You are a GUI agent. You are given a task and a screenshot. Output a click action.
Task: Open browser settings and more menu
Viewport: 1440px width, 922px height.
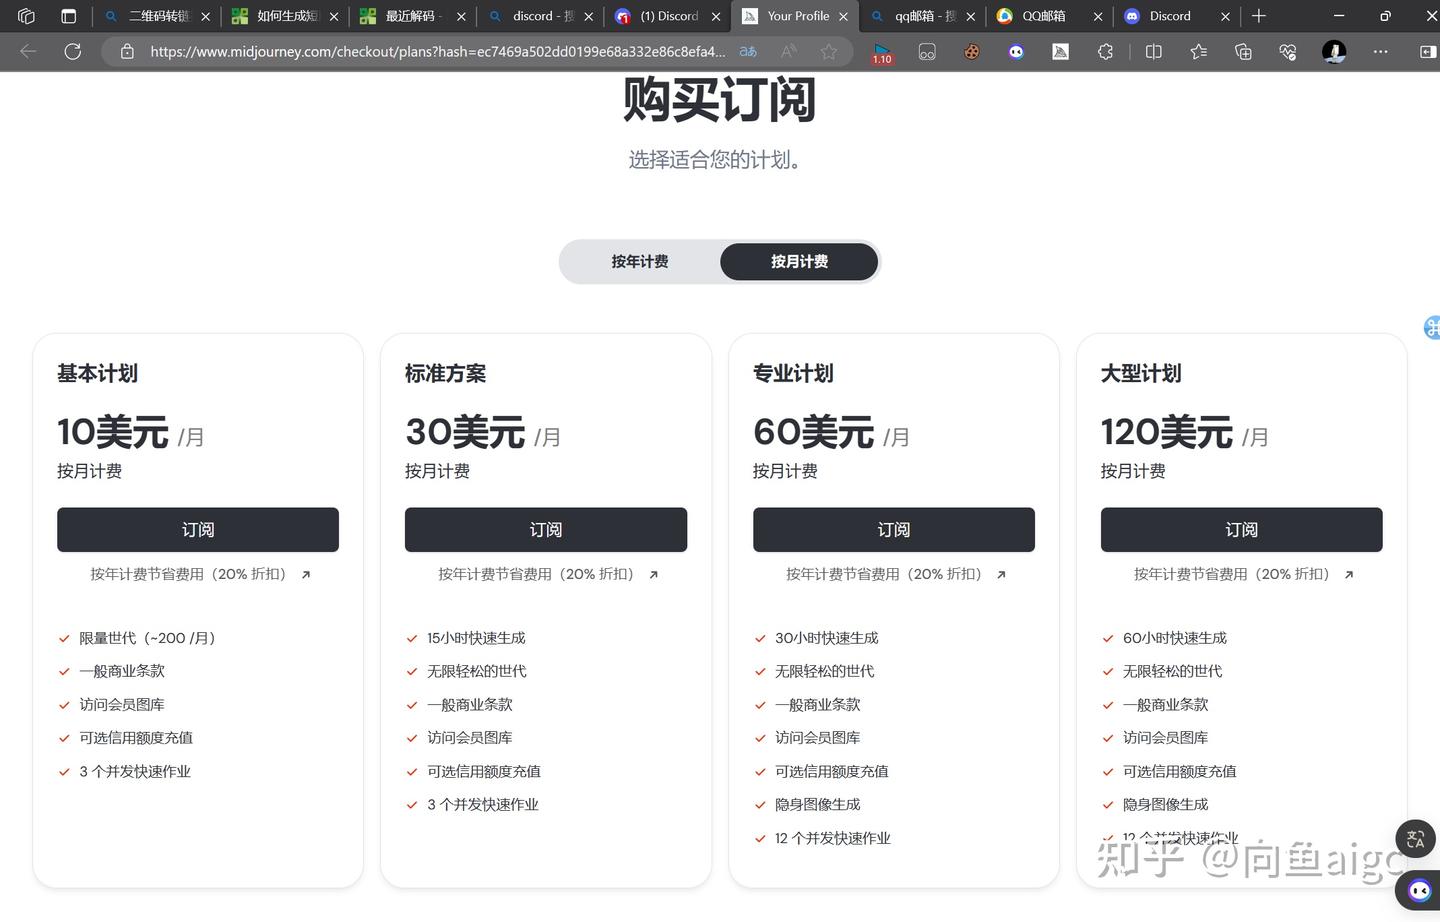[x=1380, y=52]
